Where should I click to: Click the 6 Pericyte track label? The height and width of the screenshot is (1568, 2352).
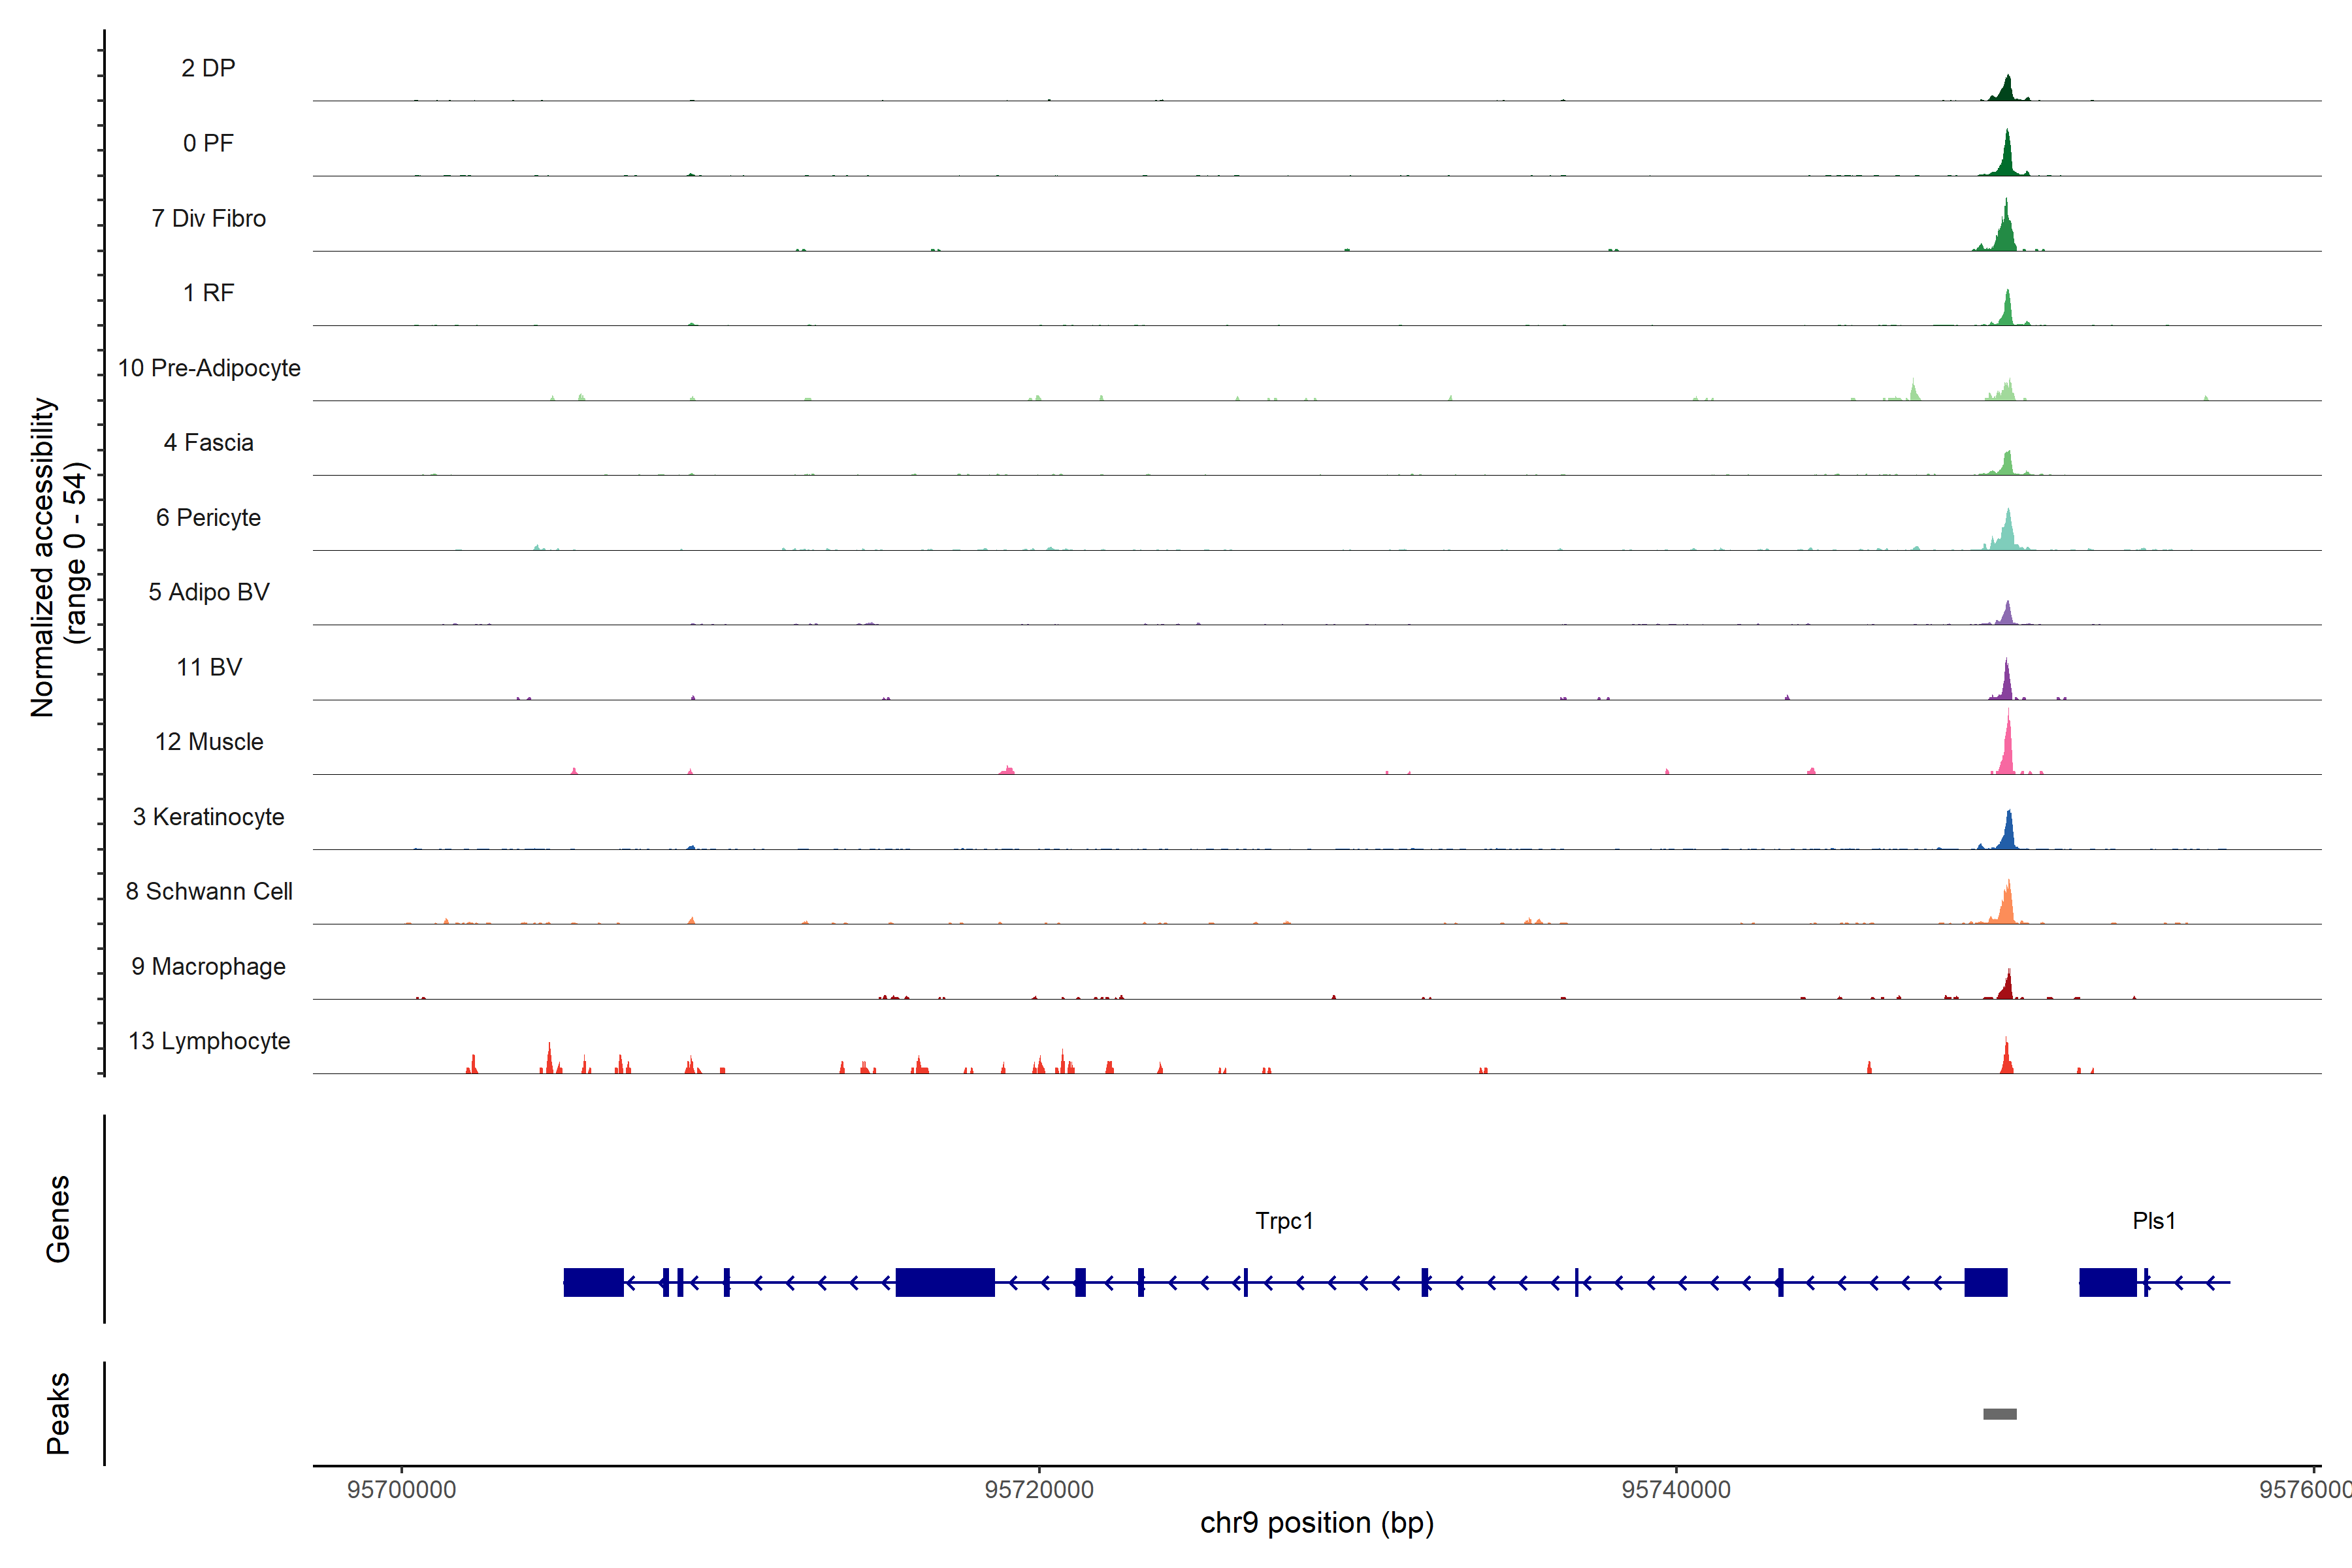point(209,517)
